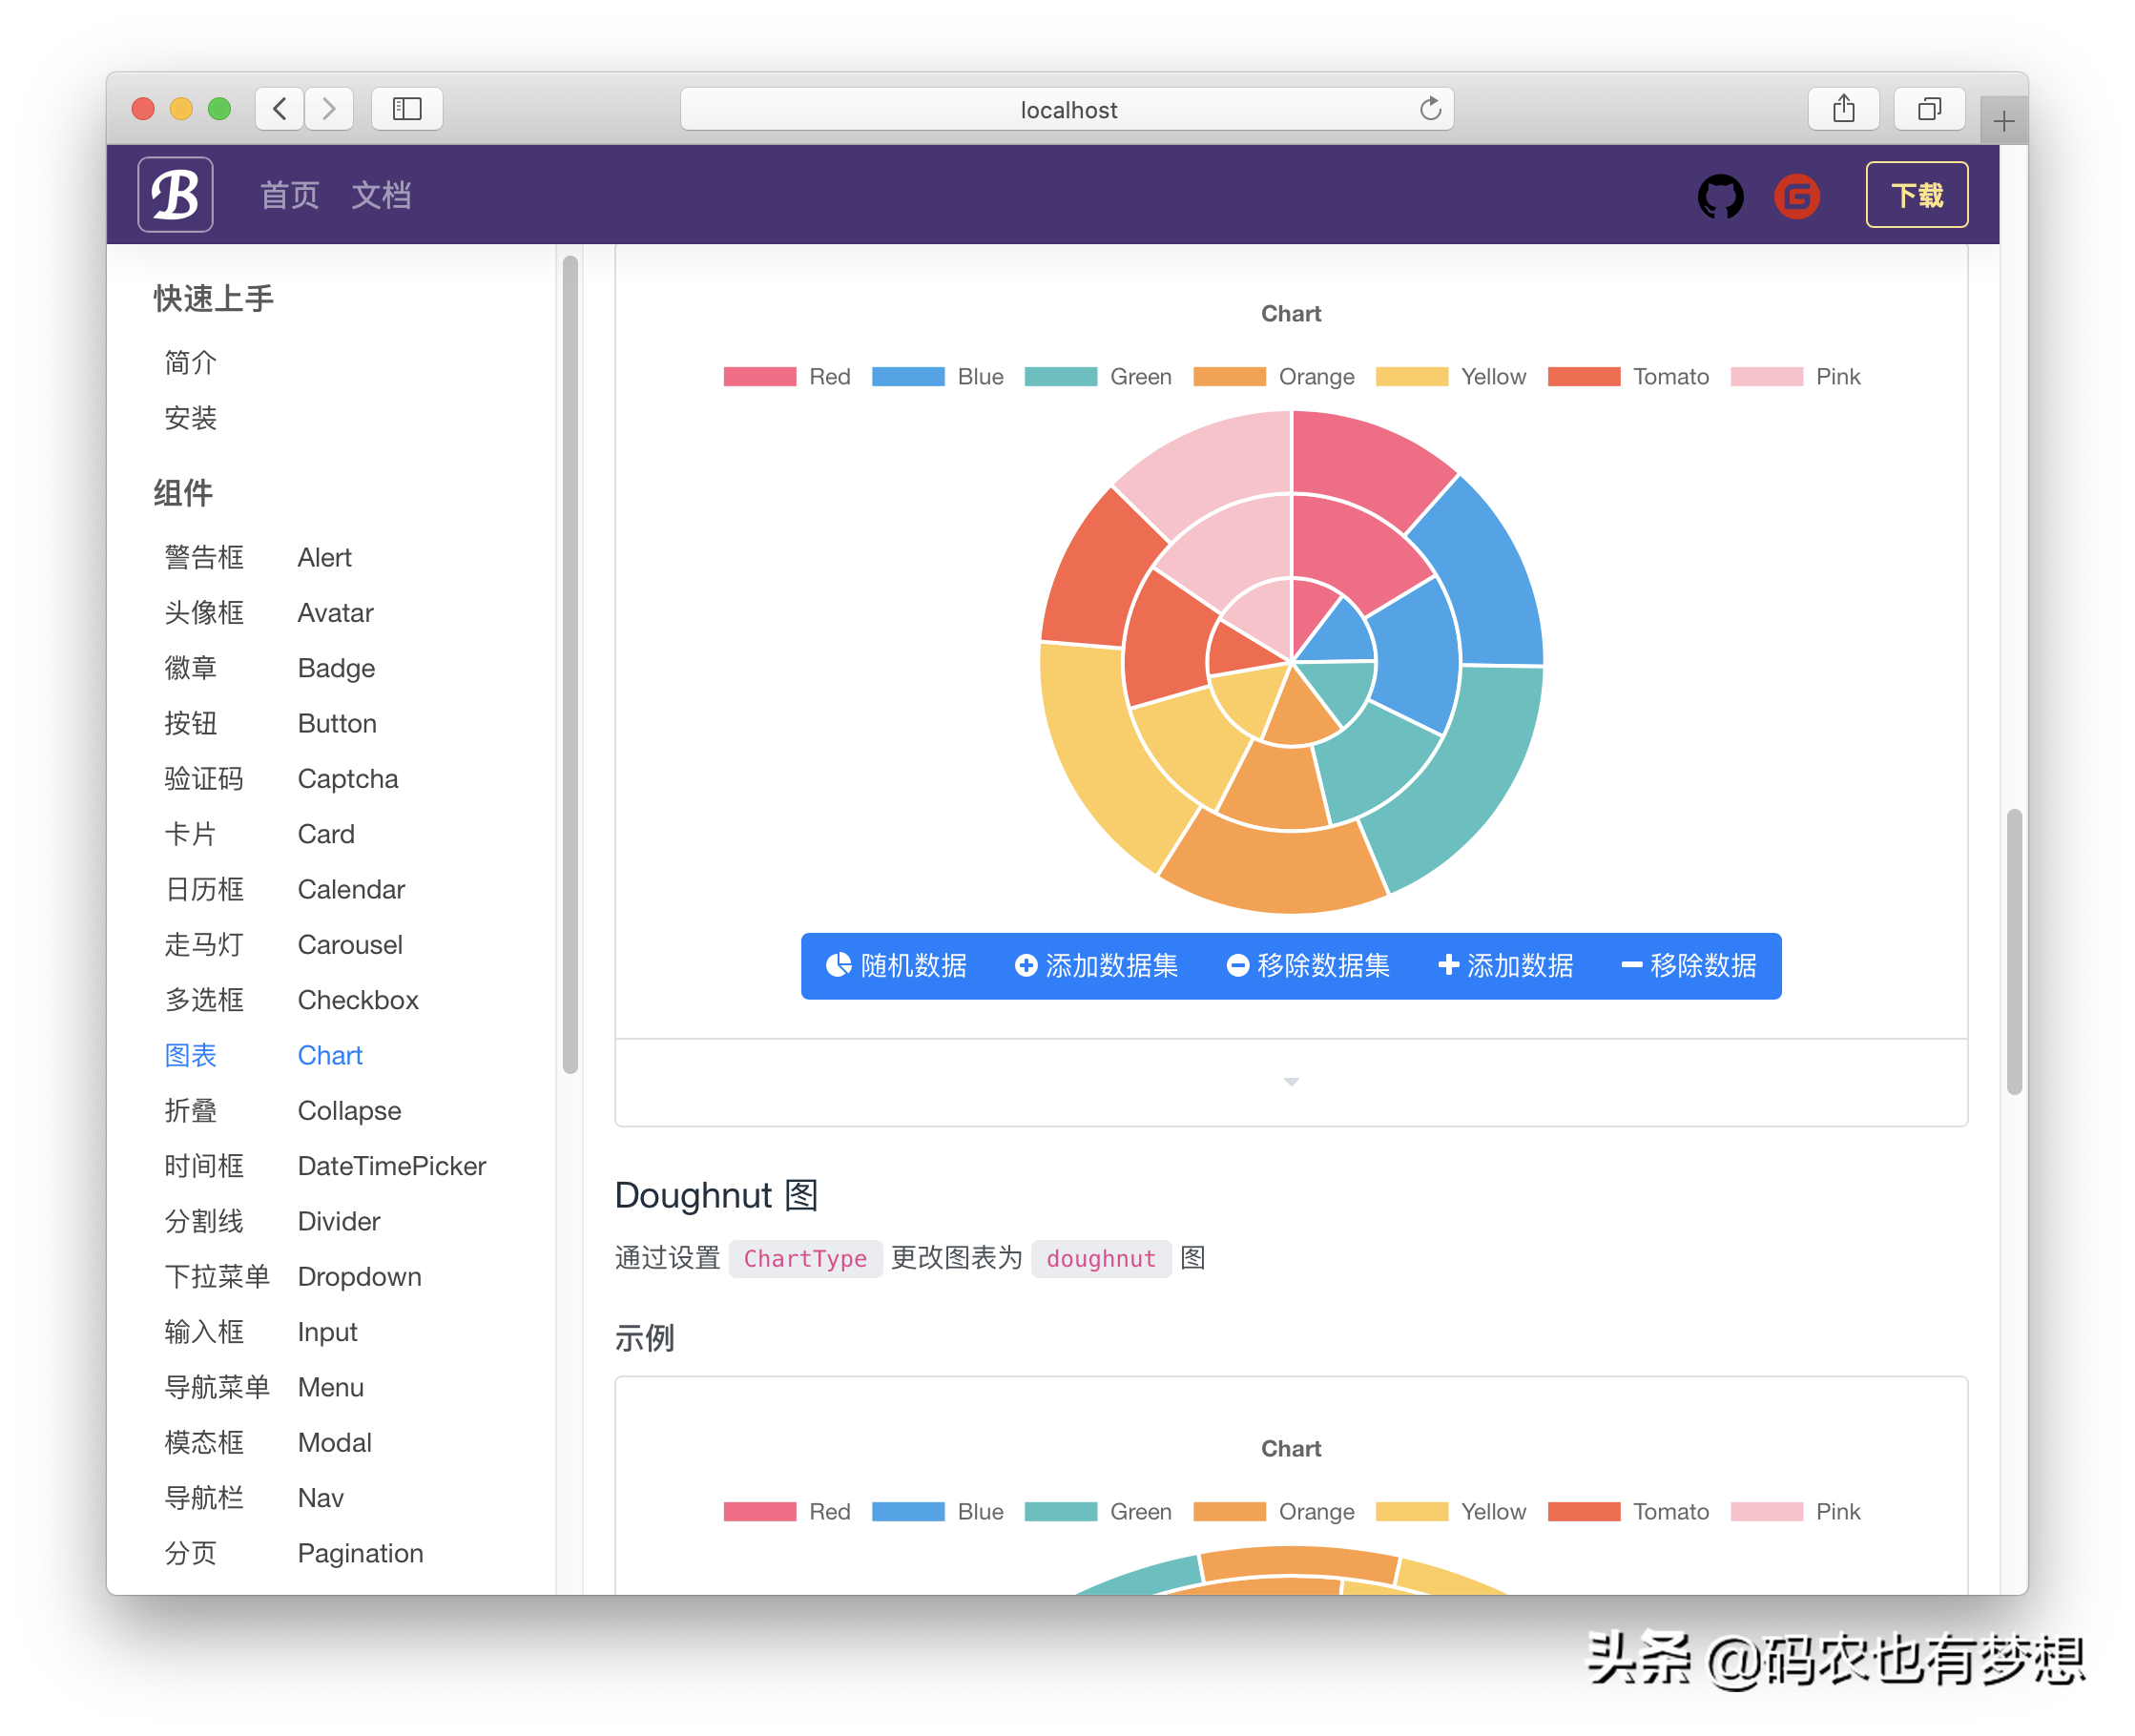This screenshot has width=2135, height=1736.
Task: Toggle Blue legend in pie chart
Action: [937, 377]
